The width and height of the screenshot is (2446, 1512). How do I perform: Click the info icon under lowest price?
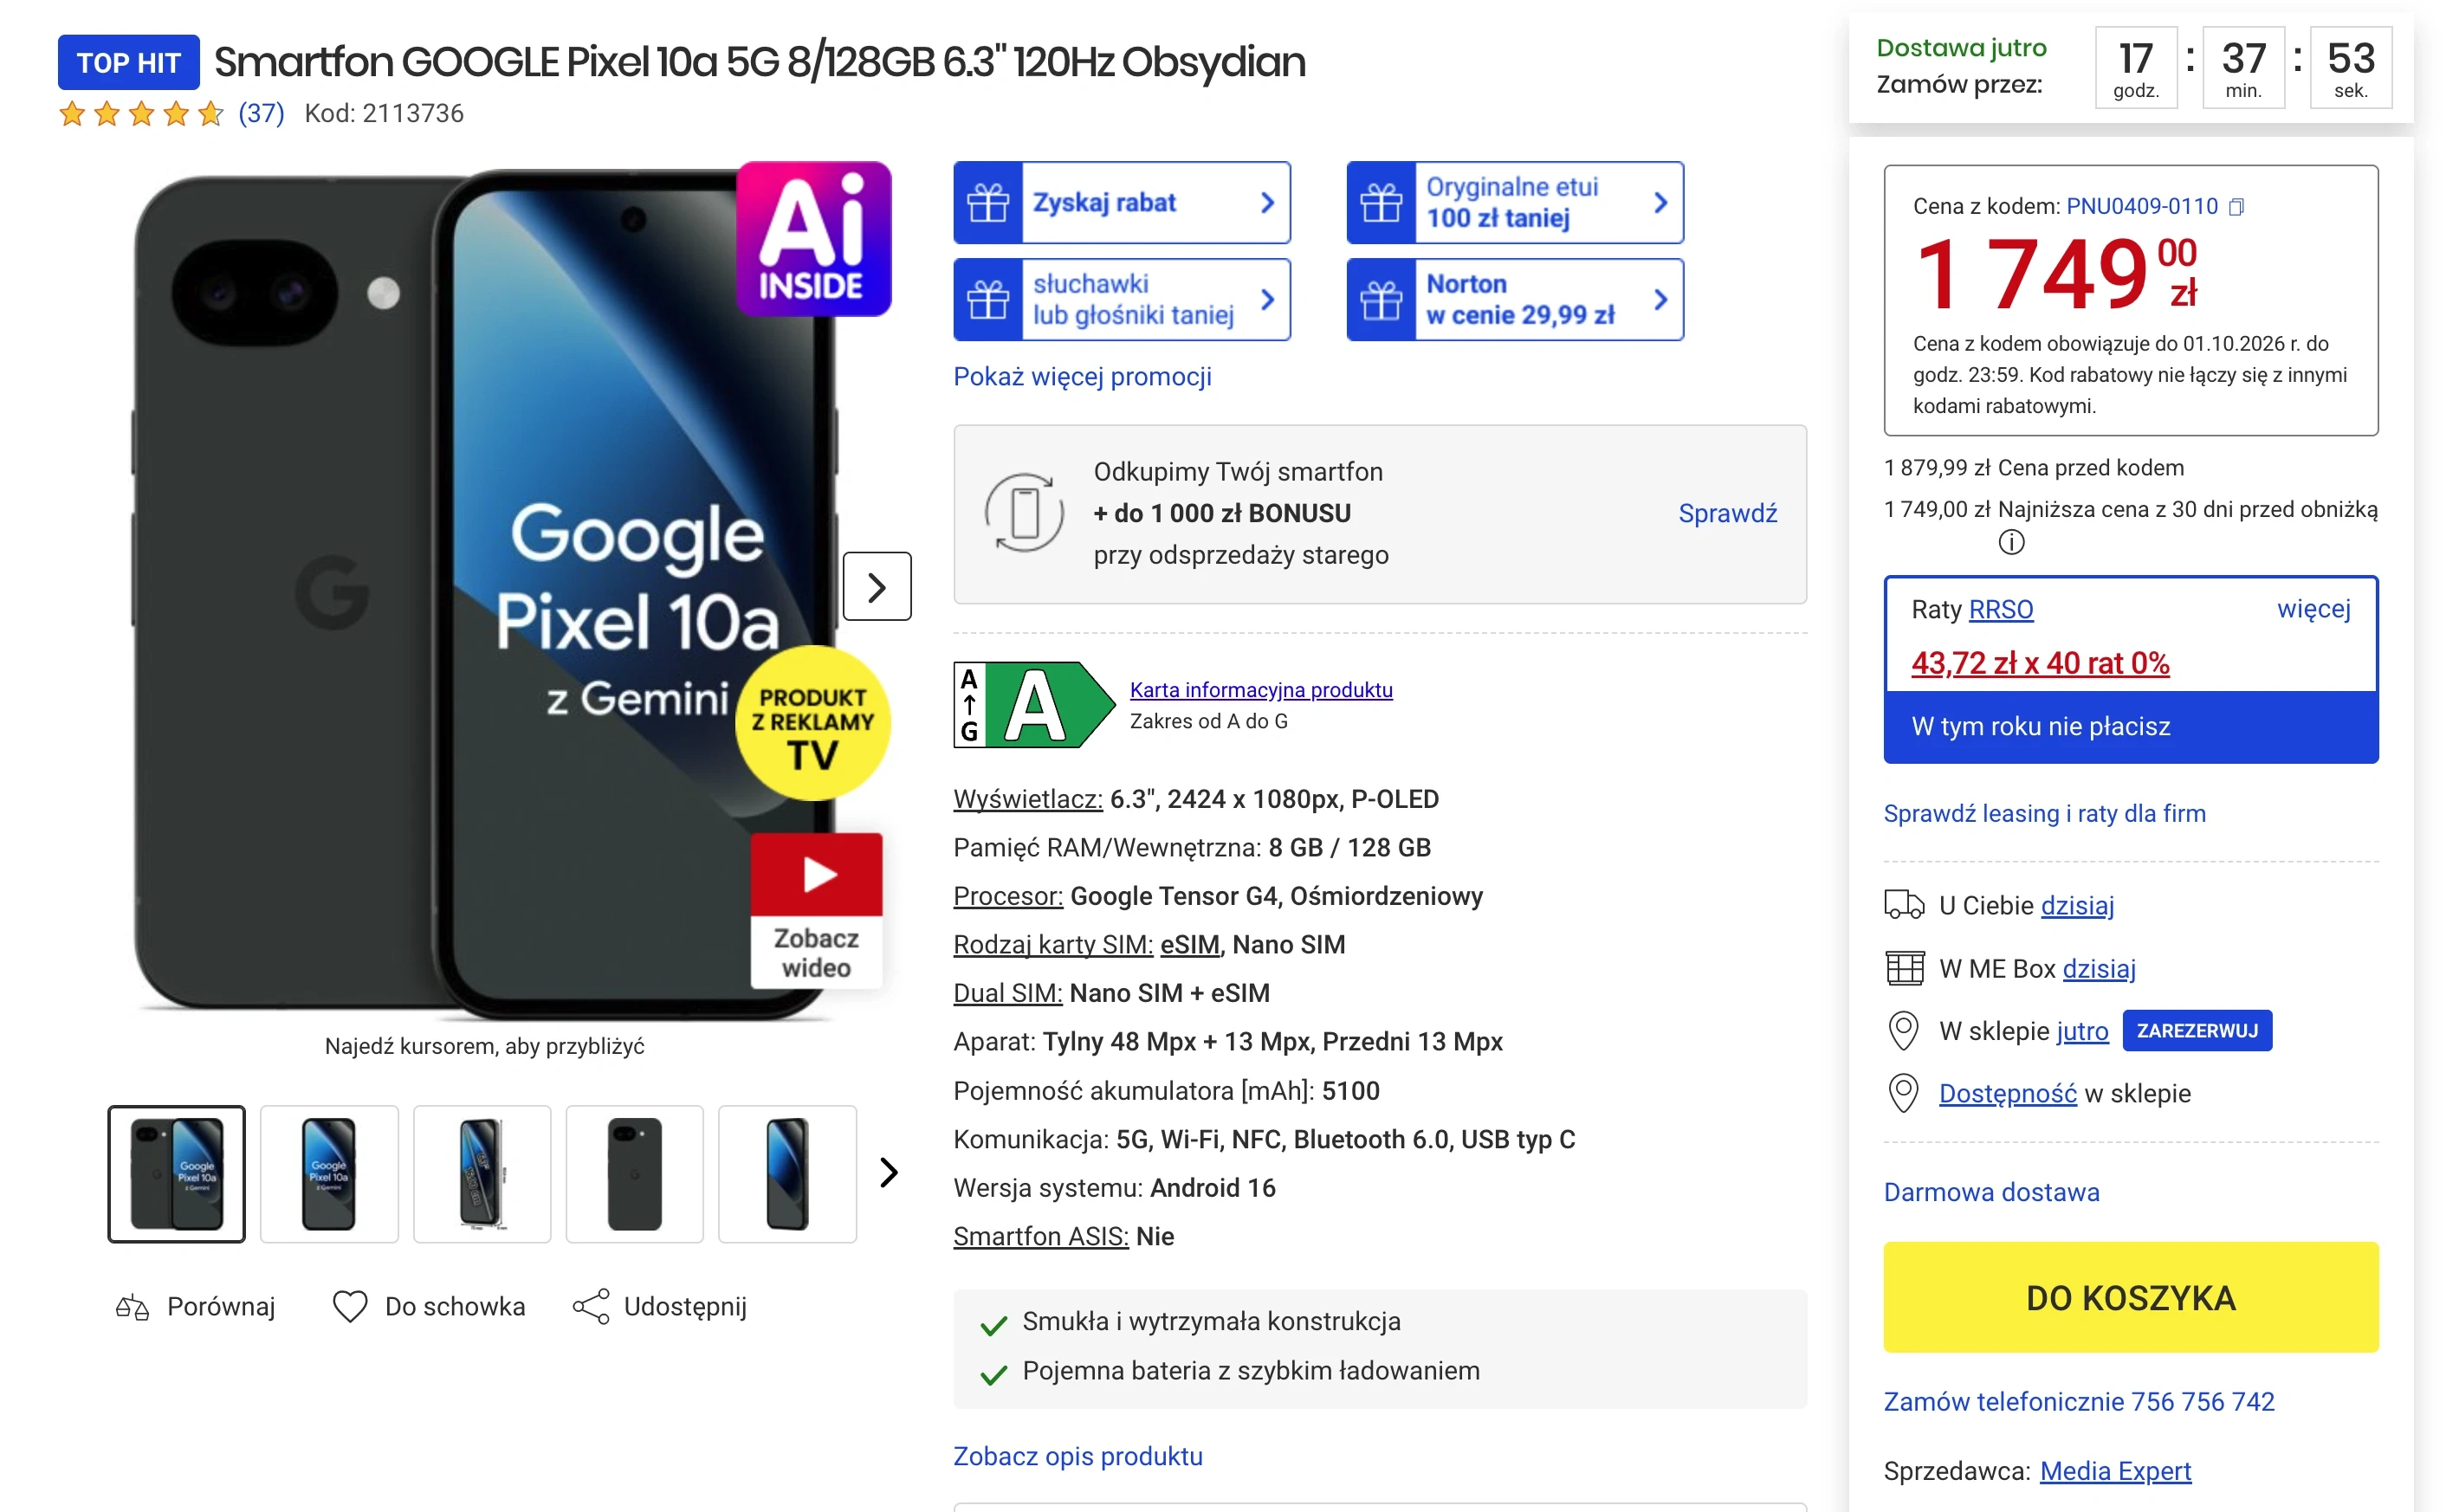2011,542
